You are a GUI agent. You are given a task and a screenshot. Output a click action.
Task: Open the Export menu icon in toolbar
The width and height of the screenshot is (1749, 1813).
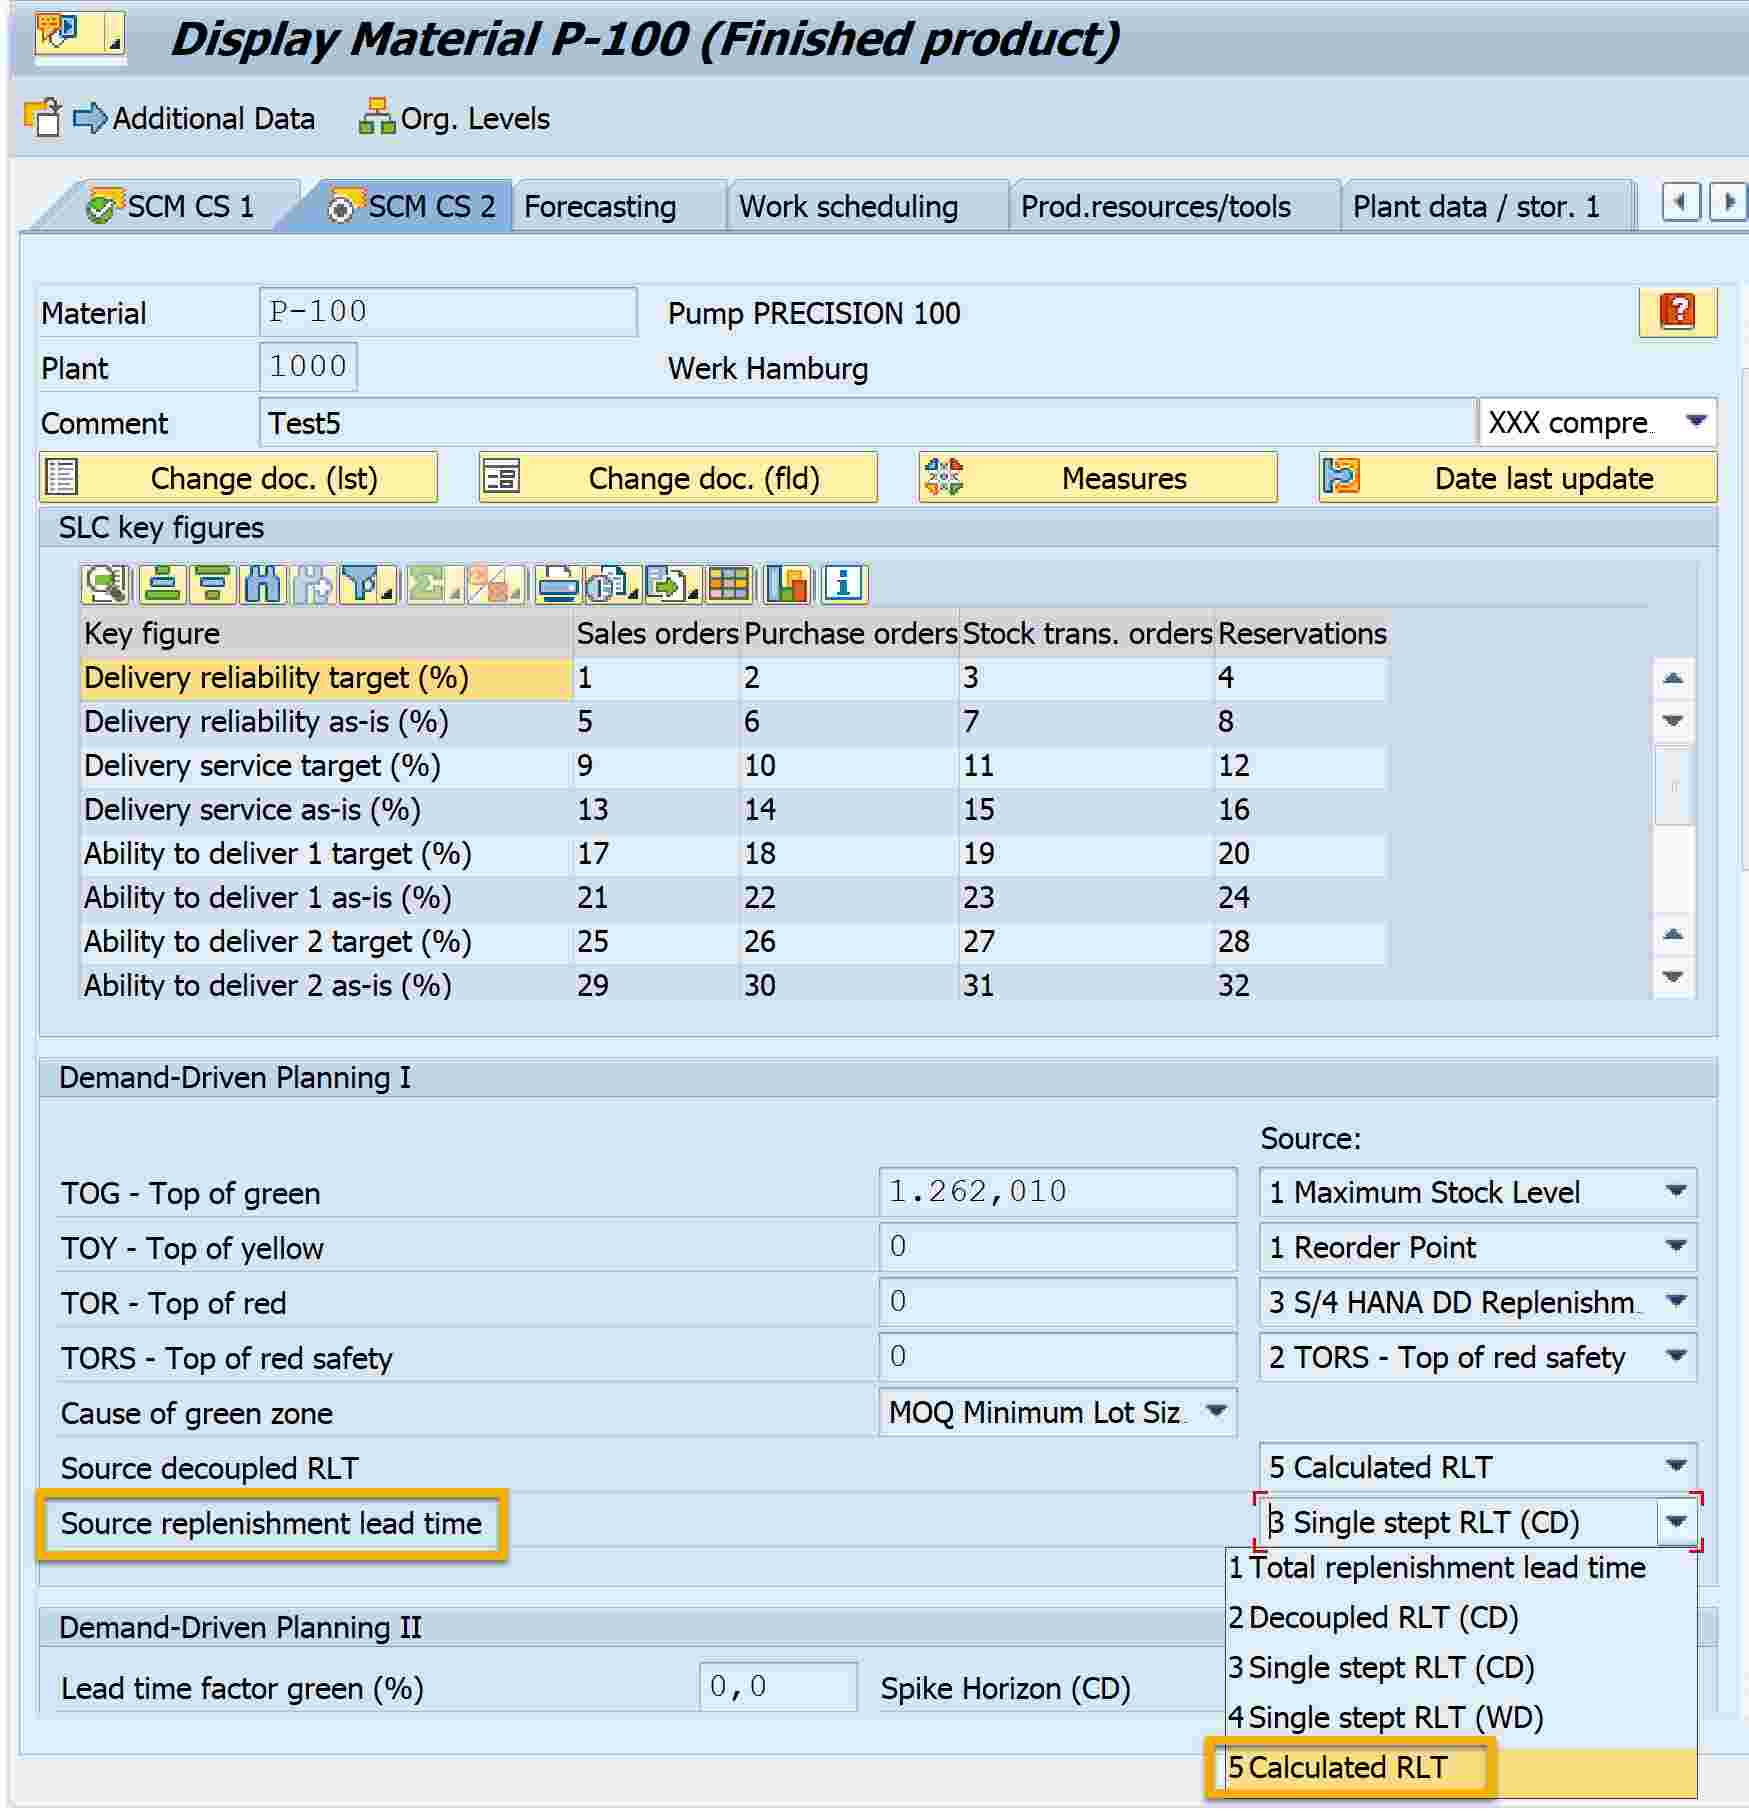670,584
